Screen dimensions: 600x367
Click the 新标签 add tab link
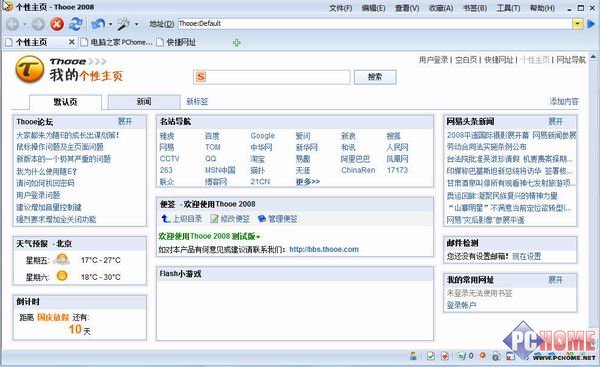(x=197, y=101)
